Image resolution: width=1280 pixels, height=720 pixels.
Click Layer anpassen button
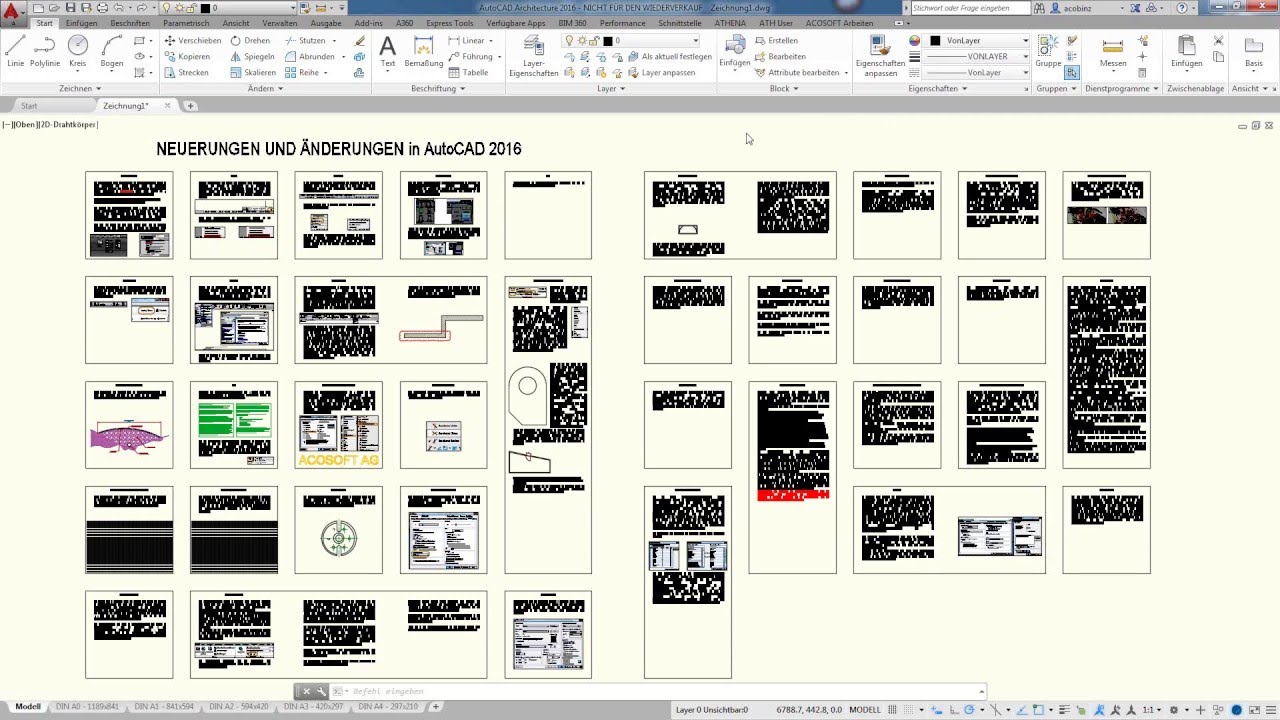[661, 73]
